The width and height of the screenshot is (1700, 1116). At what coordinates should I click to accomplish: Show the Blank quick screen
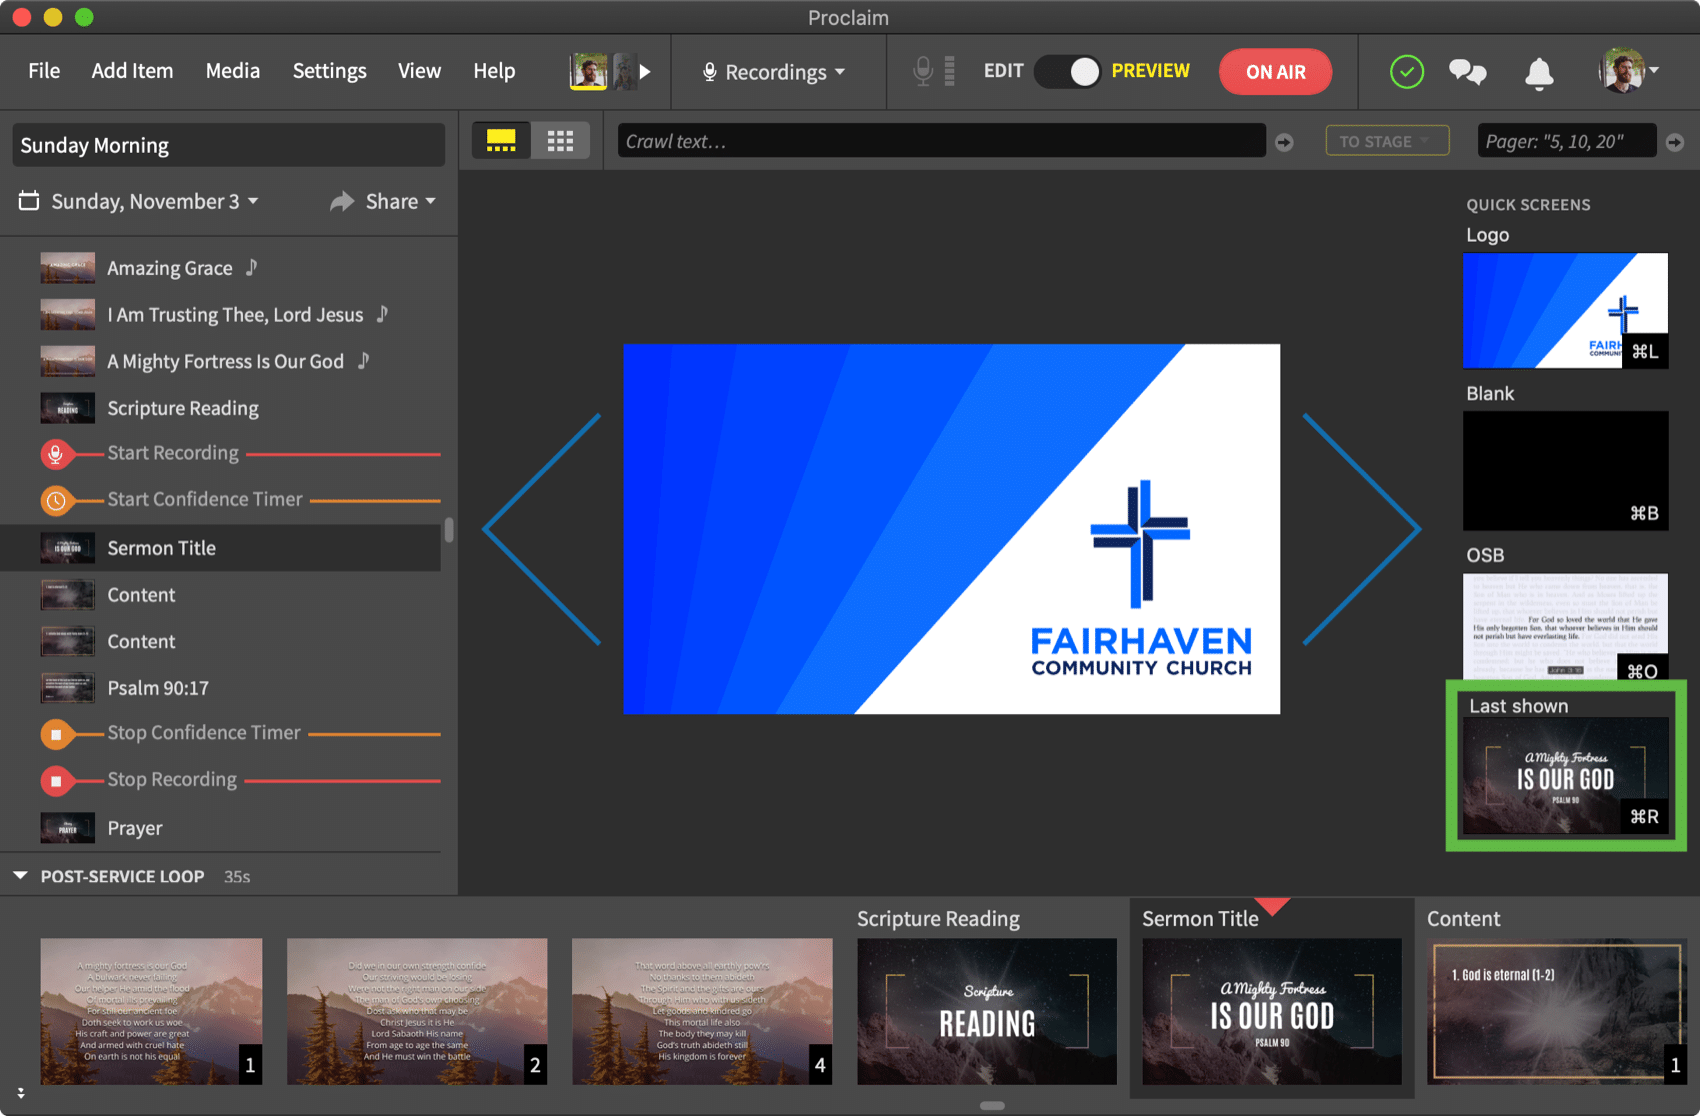[1565, 470]
